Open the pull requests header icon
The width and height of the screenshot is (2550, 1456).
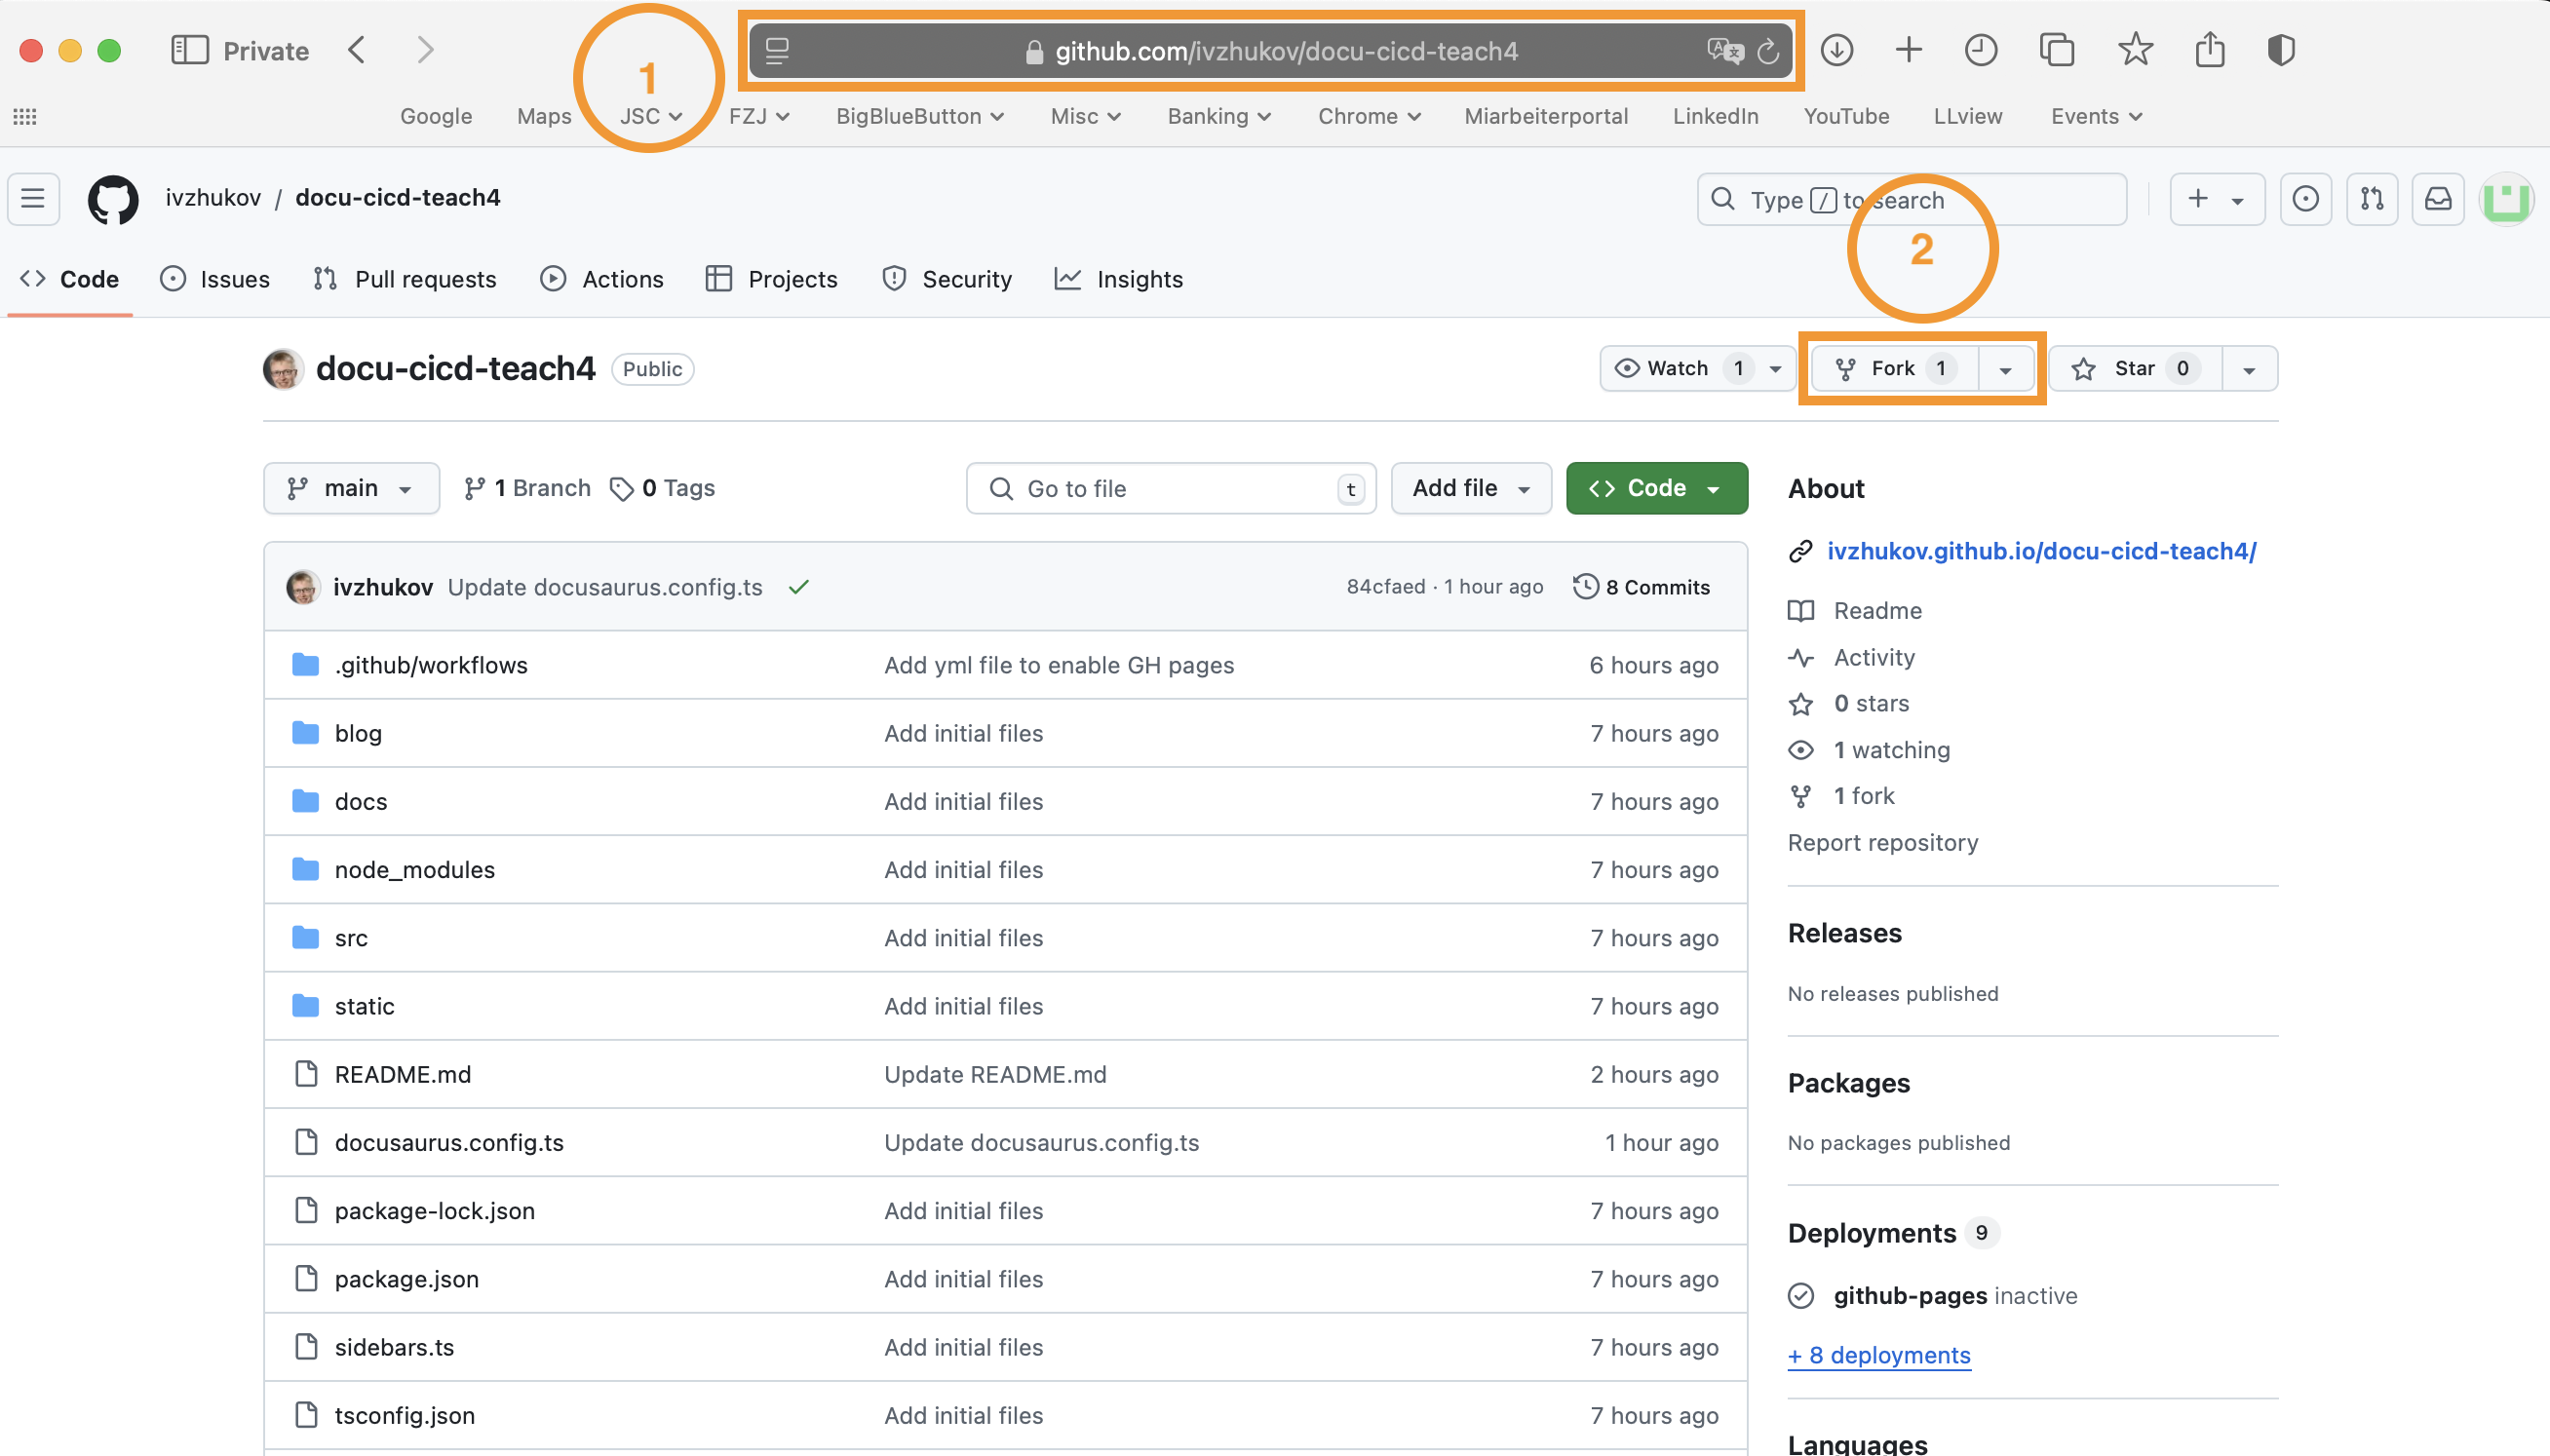pos(2371,199)
